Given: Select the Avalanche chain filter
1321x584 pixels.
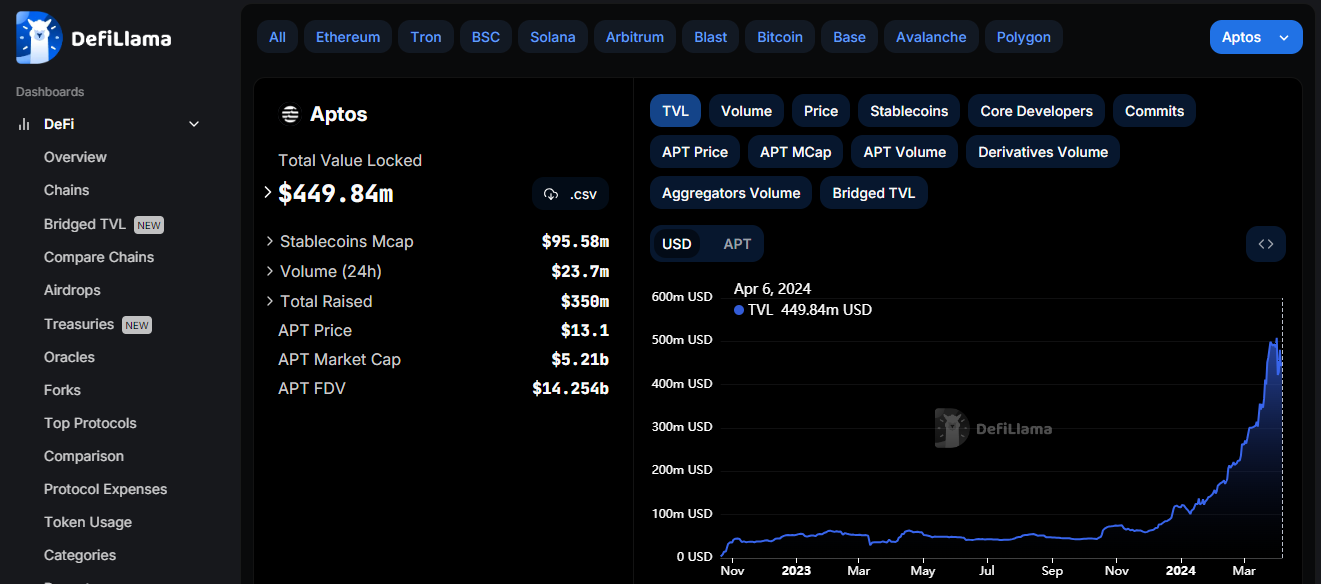Looking at the screenshot, I should pyautogui.click(x=931, y=37).
